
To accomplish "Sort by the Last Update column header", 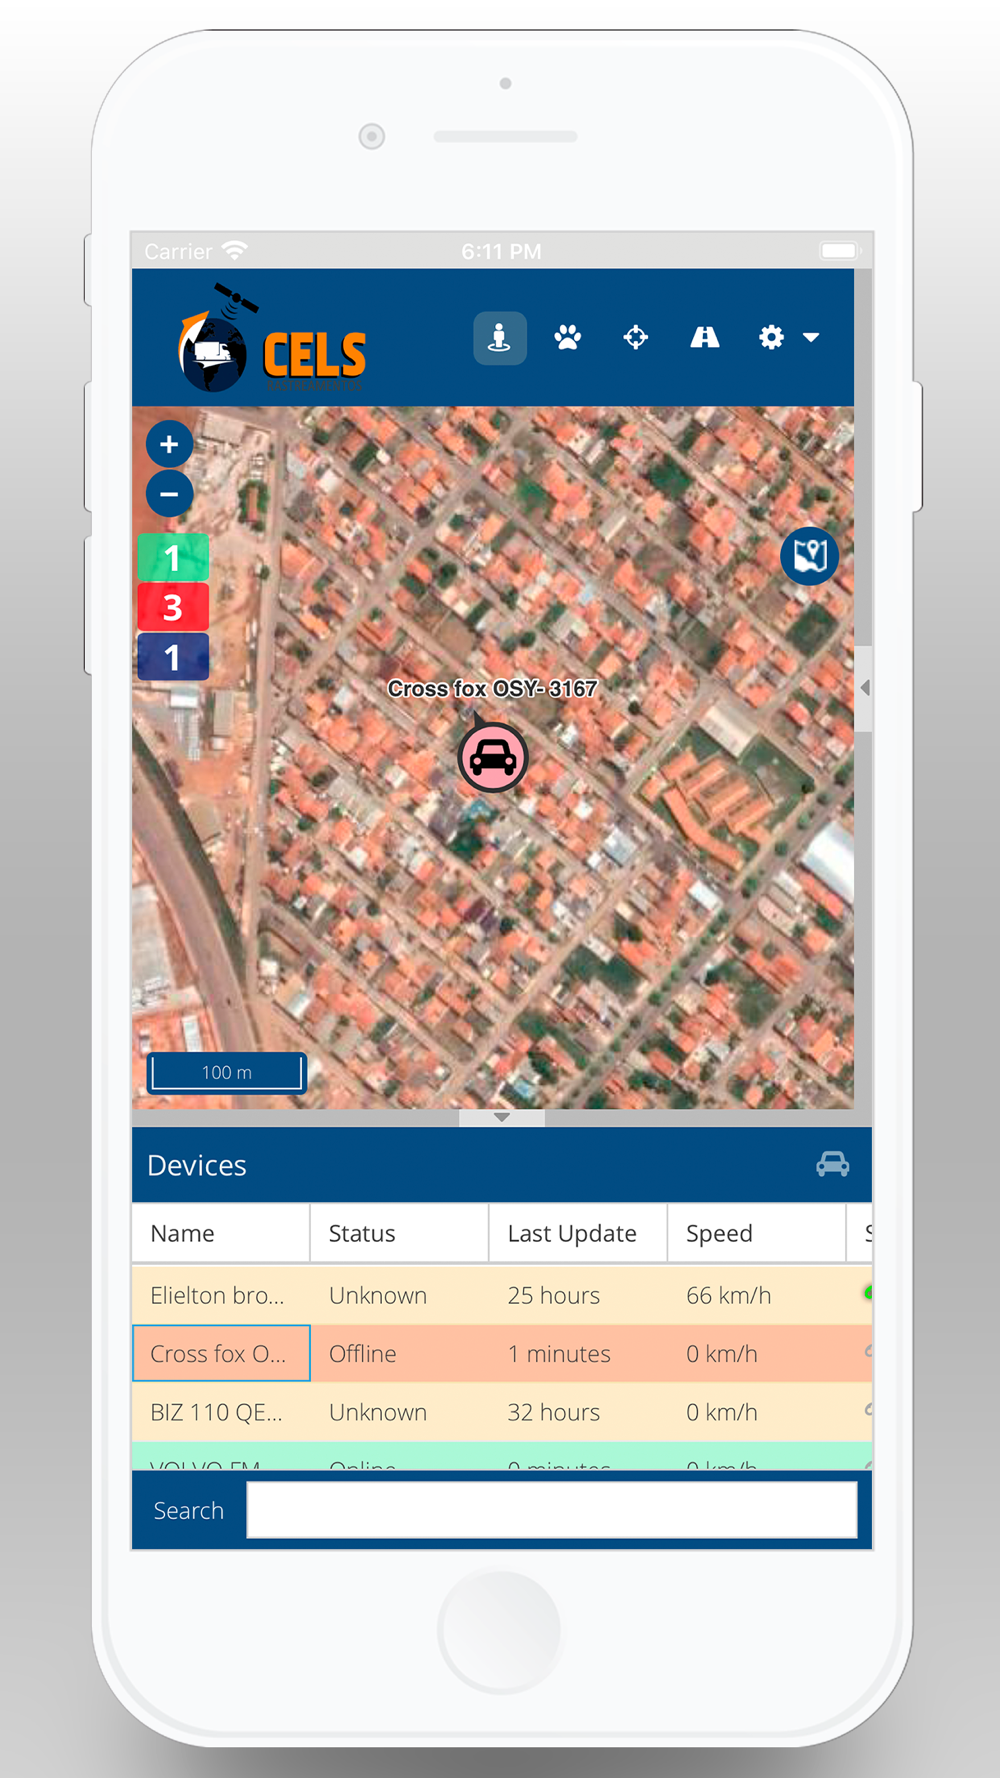I will coord(577,1233).
